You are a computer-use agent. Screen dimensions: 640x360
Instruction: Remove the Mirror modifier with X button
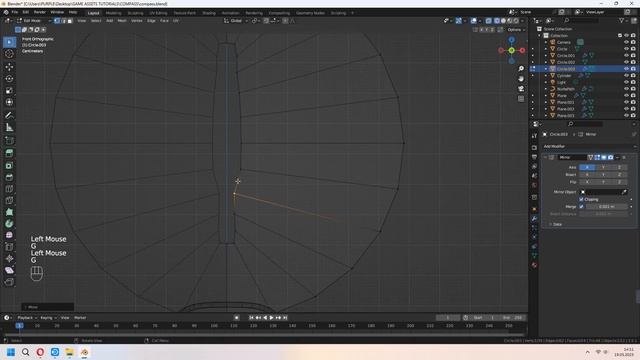[624, 157]
